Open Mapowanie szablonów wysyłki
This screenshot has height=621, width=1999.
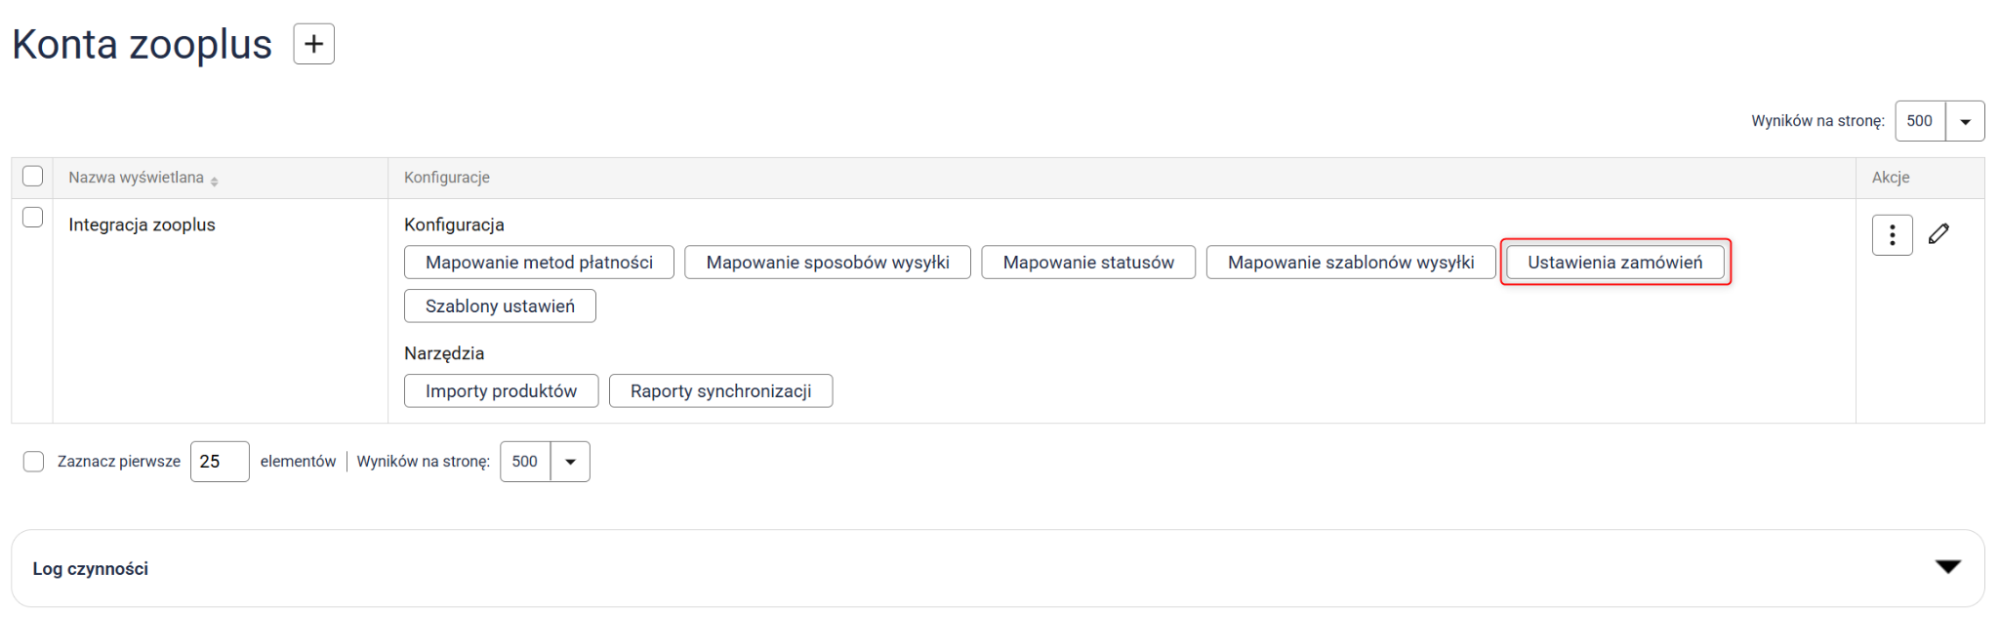[x=1350, y=262]
